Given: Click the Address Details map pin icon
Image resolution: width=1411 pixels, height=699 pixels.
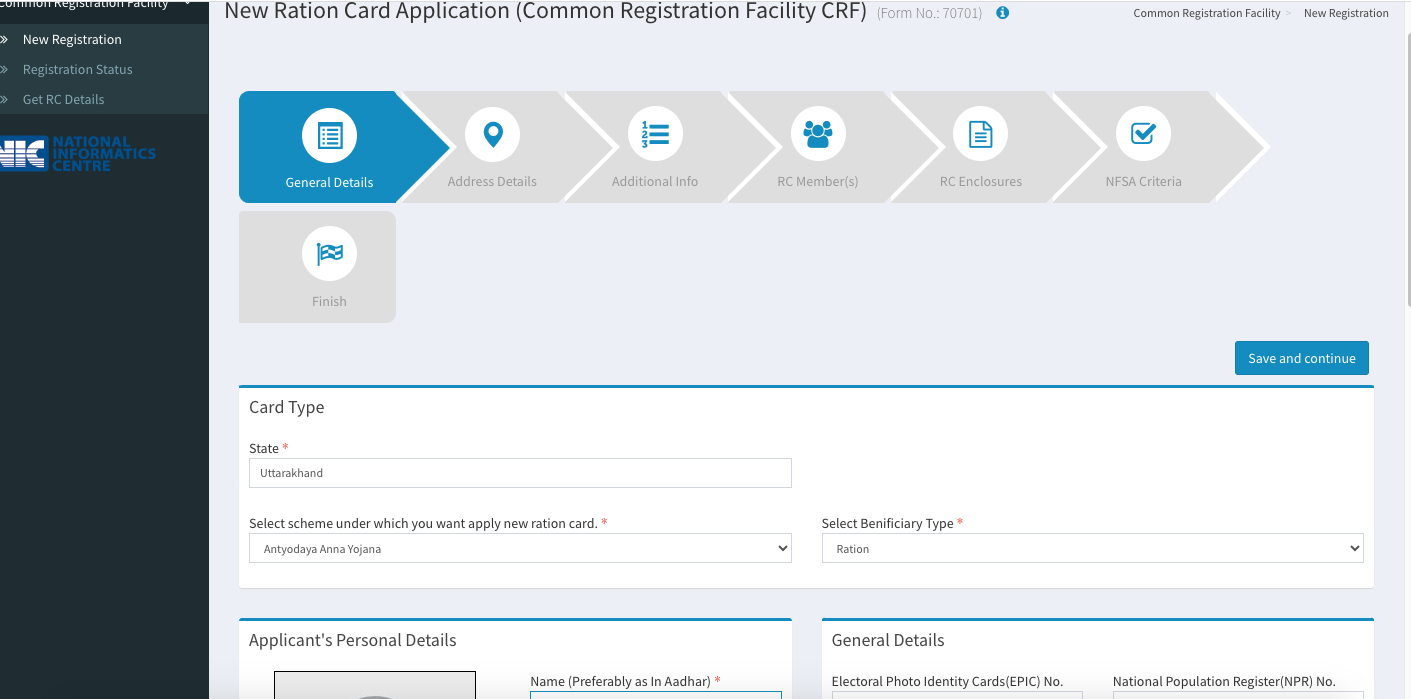Looking at the screenshot, I should 492,135.
